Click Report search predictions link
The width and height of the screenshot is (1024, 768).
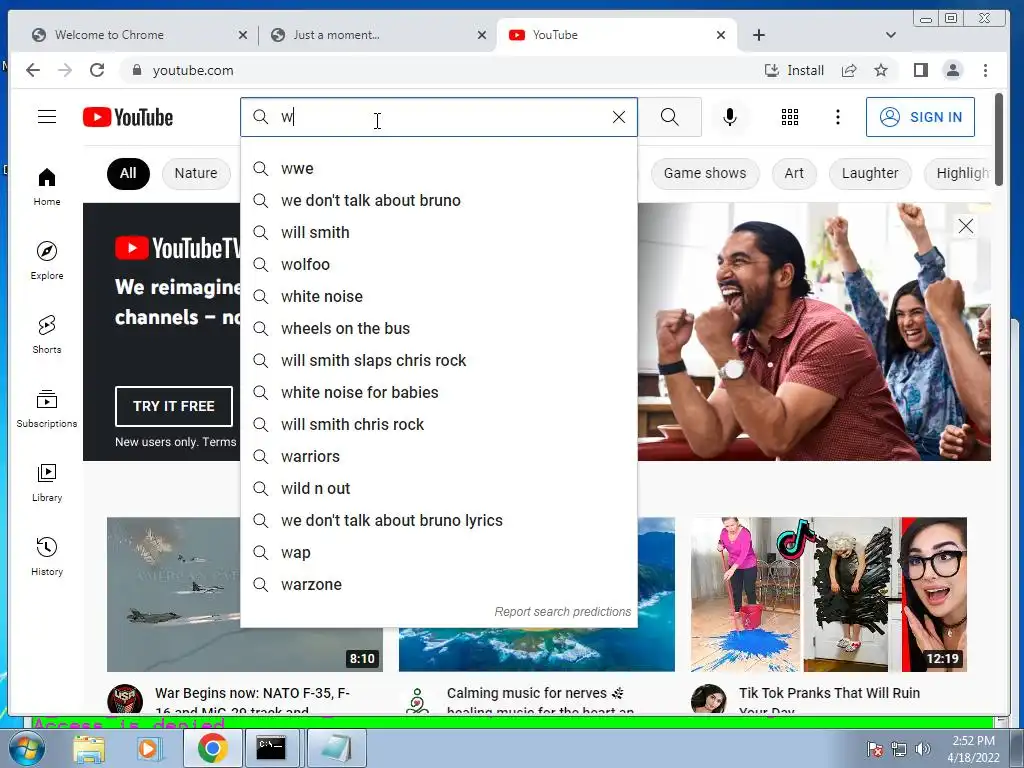pos(562,612)
